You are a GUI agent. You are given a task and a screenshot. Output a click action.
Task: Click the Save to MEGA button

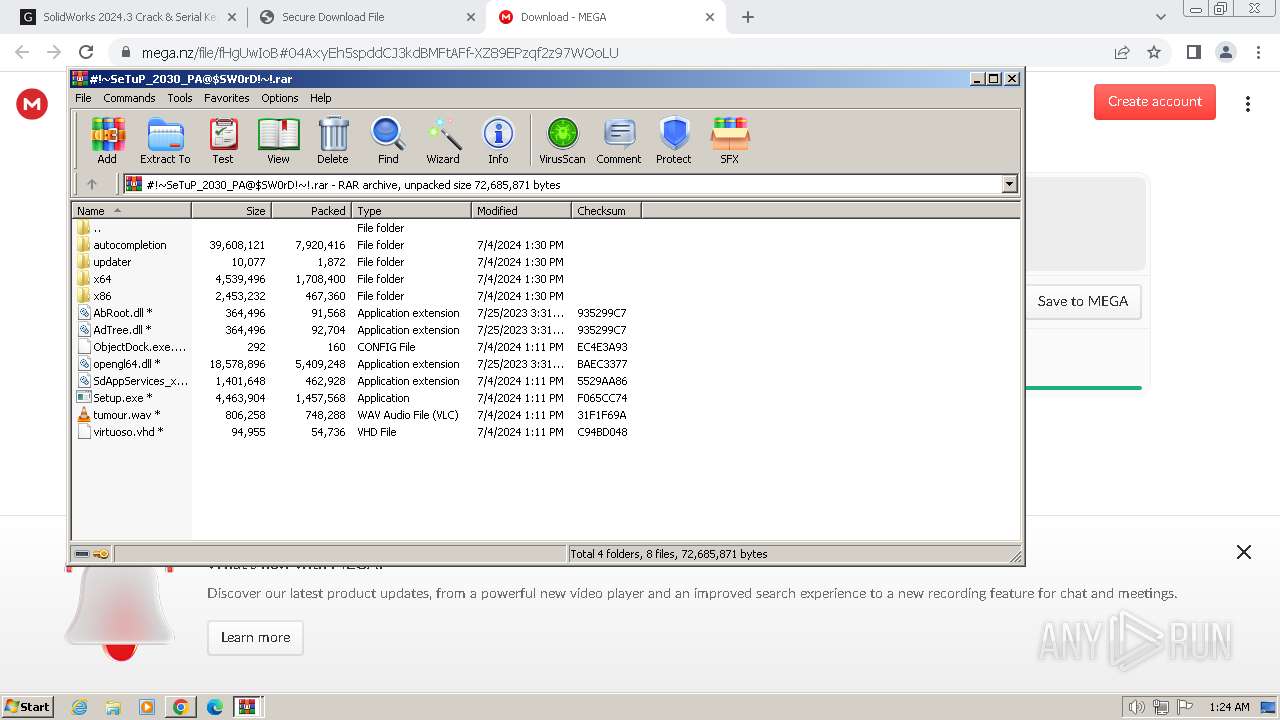click(1083, 301)
